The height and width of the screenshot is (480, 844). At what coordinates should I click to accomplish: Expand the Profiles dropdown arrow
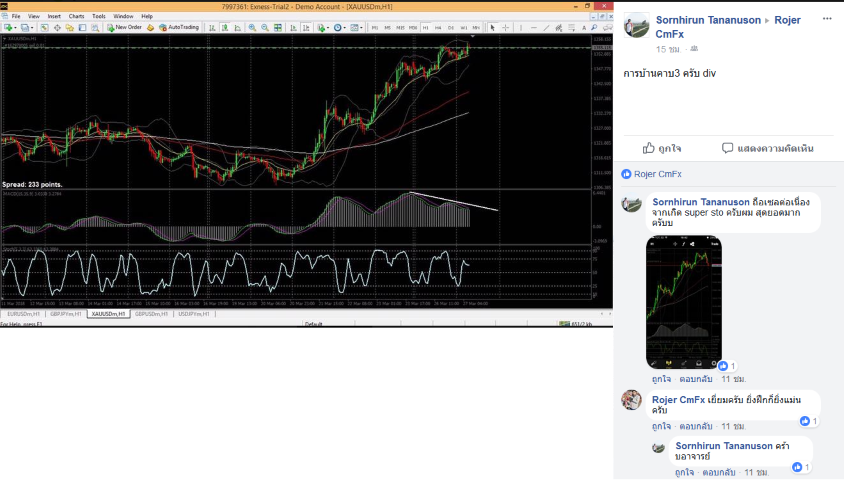pos(32,28)
